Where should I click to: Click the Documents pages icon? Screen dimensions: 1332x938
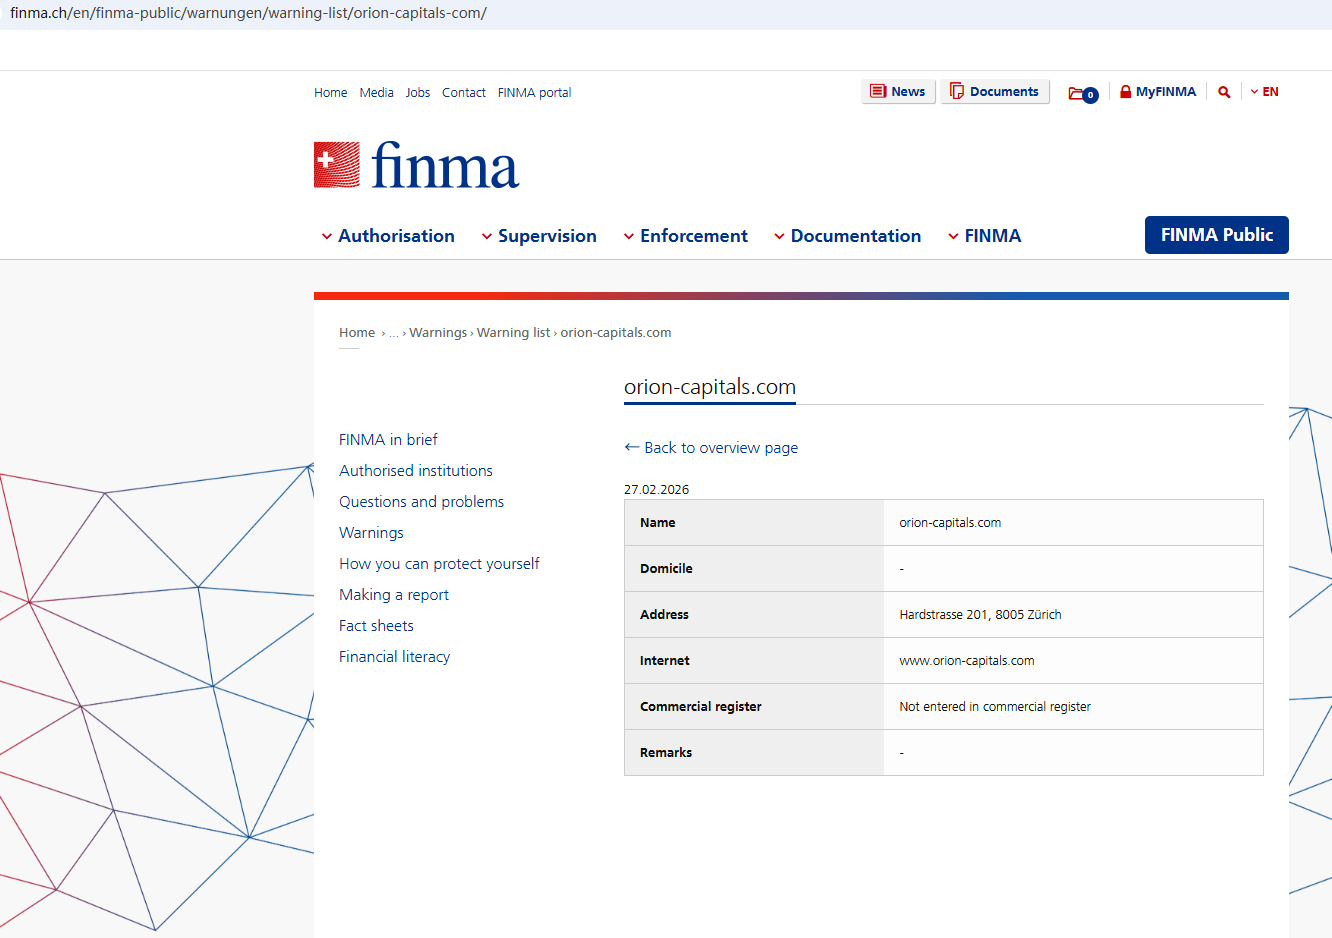point(957,91)
